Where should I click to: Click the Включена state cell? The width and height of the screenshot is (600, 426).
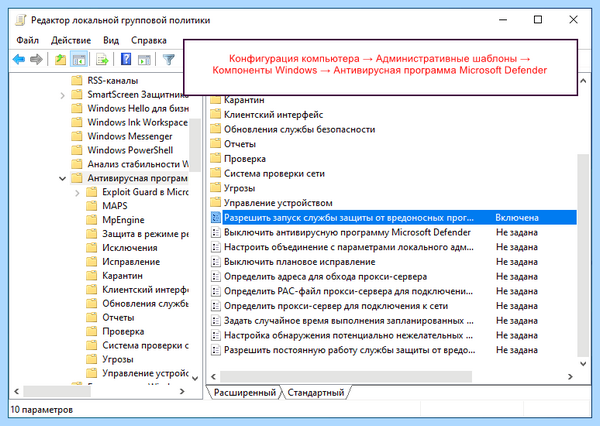[x=517, y=218]
